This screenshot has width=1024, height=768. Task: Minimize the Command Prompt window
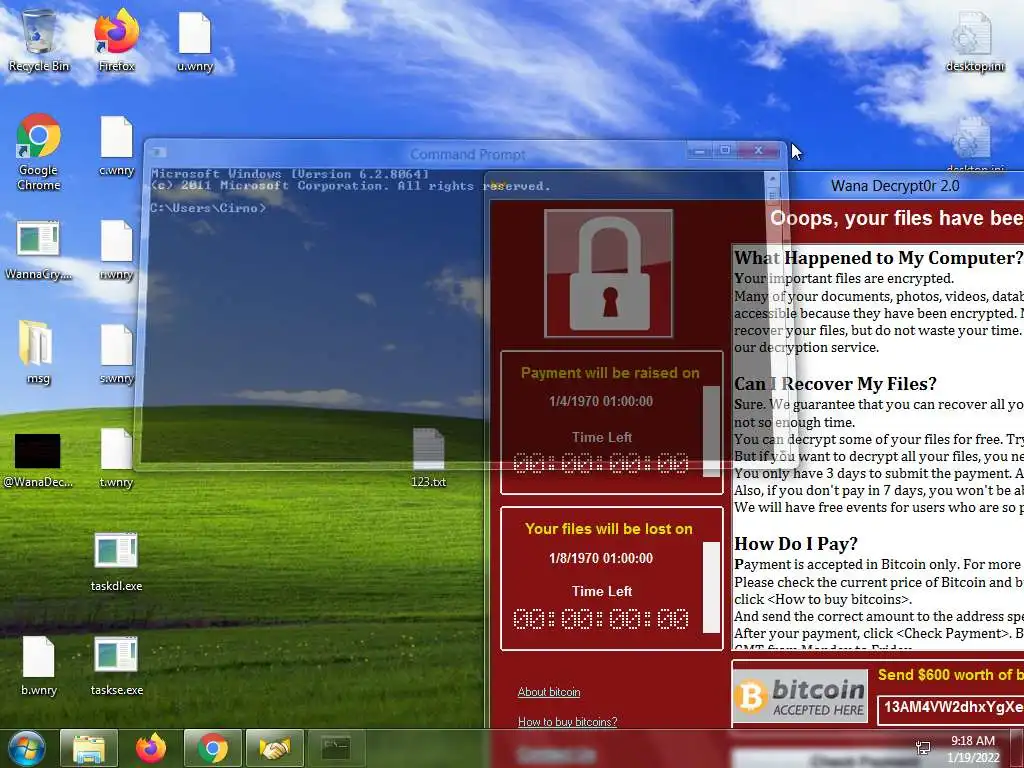pyautogui.click(x=699, y=150)
